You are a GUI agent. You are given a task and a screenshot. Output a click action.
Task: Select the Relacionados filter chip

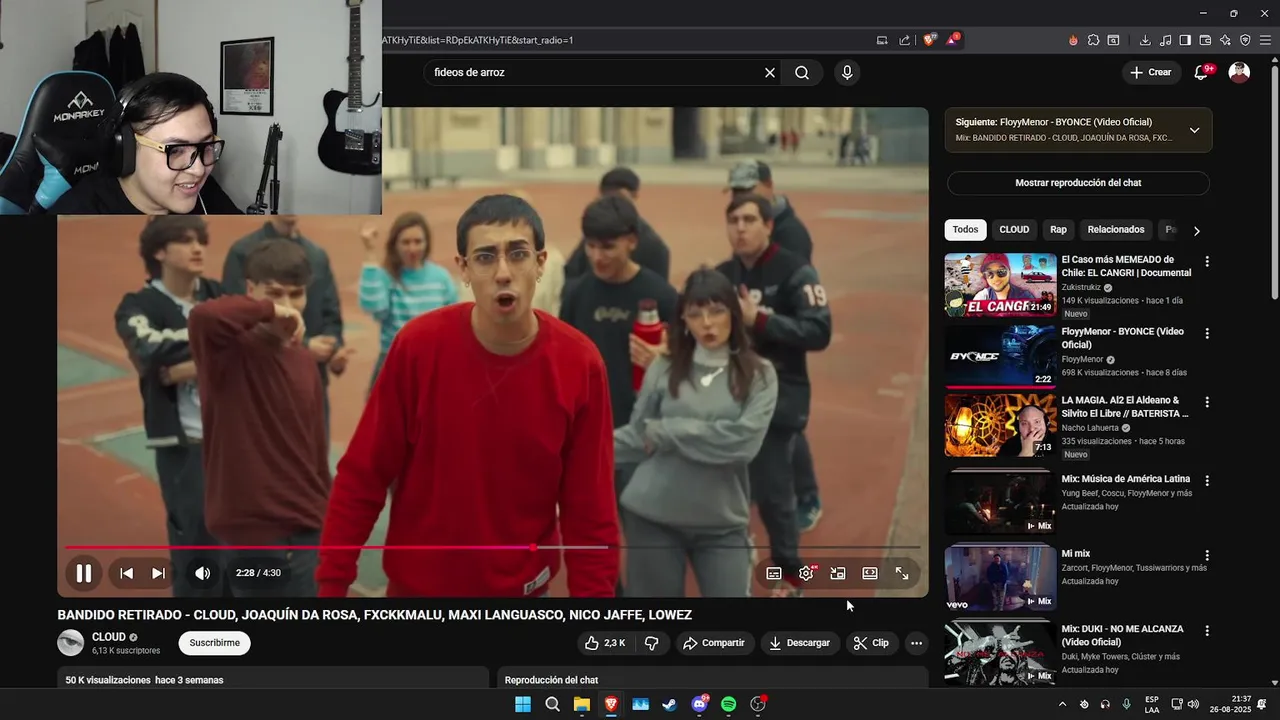1116,230
